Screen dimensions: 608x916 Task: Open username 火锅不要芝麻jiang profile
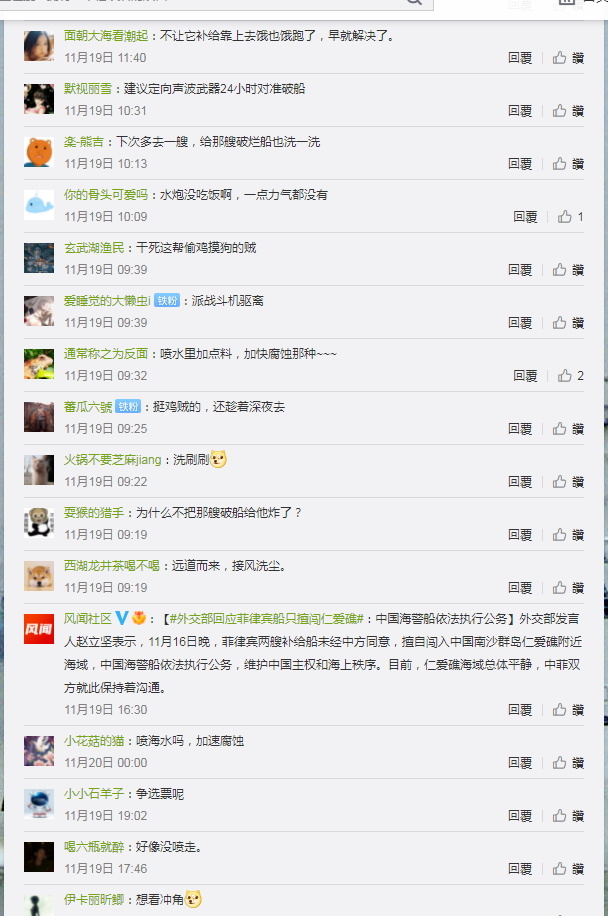point(112,460)
